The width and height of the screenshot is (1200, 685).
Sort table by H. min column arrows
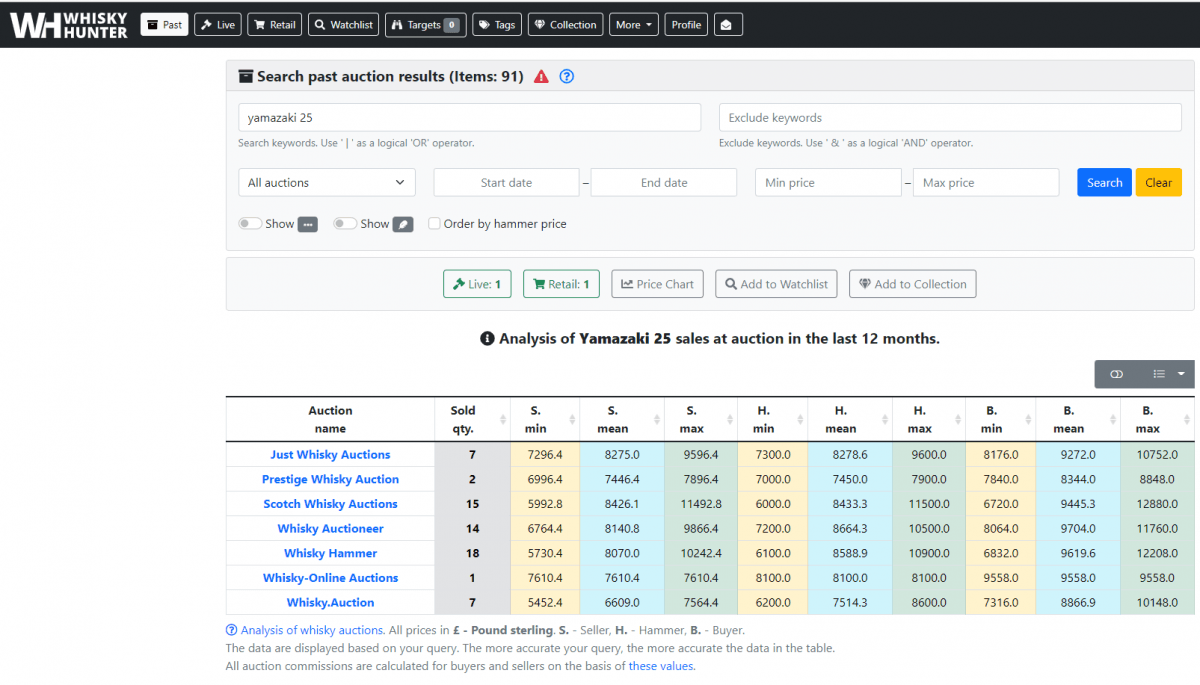point(800,419)
